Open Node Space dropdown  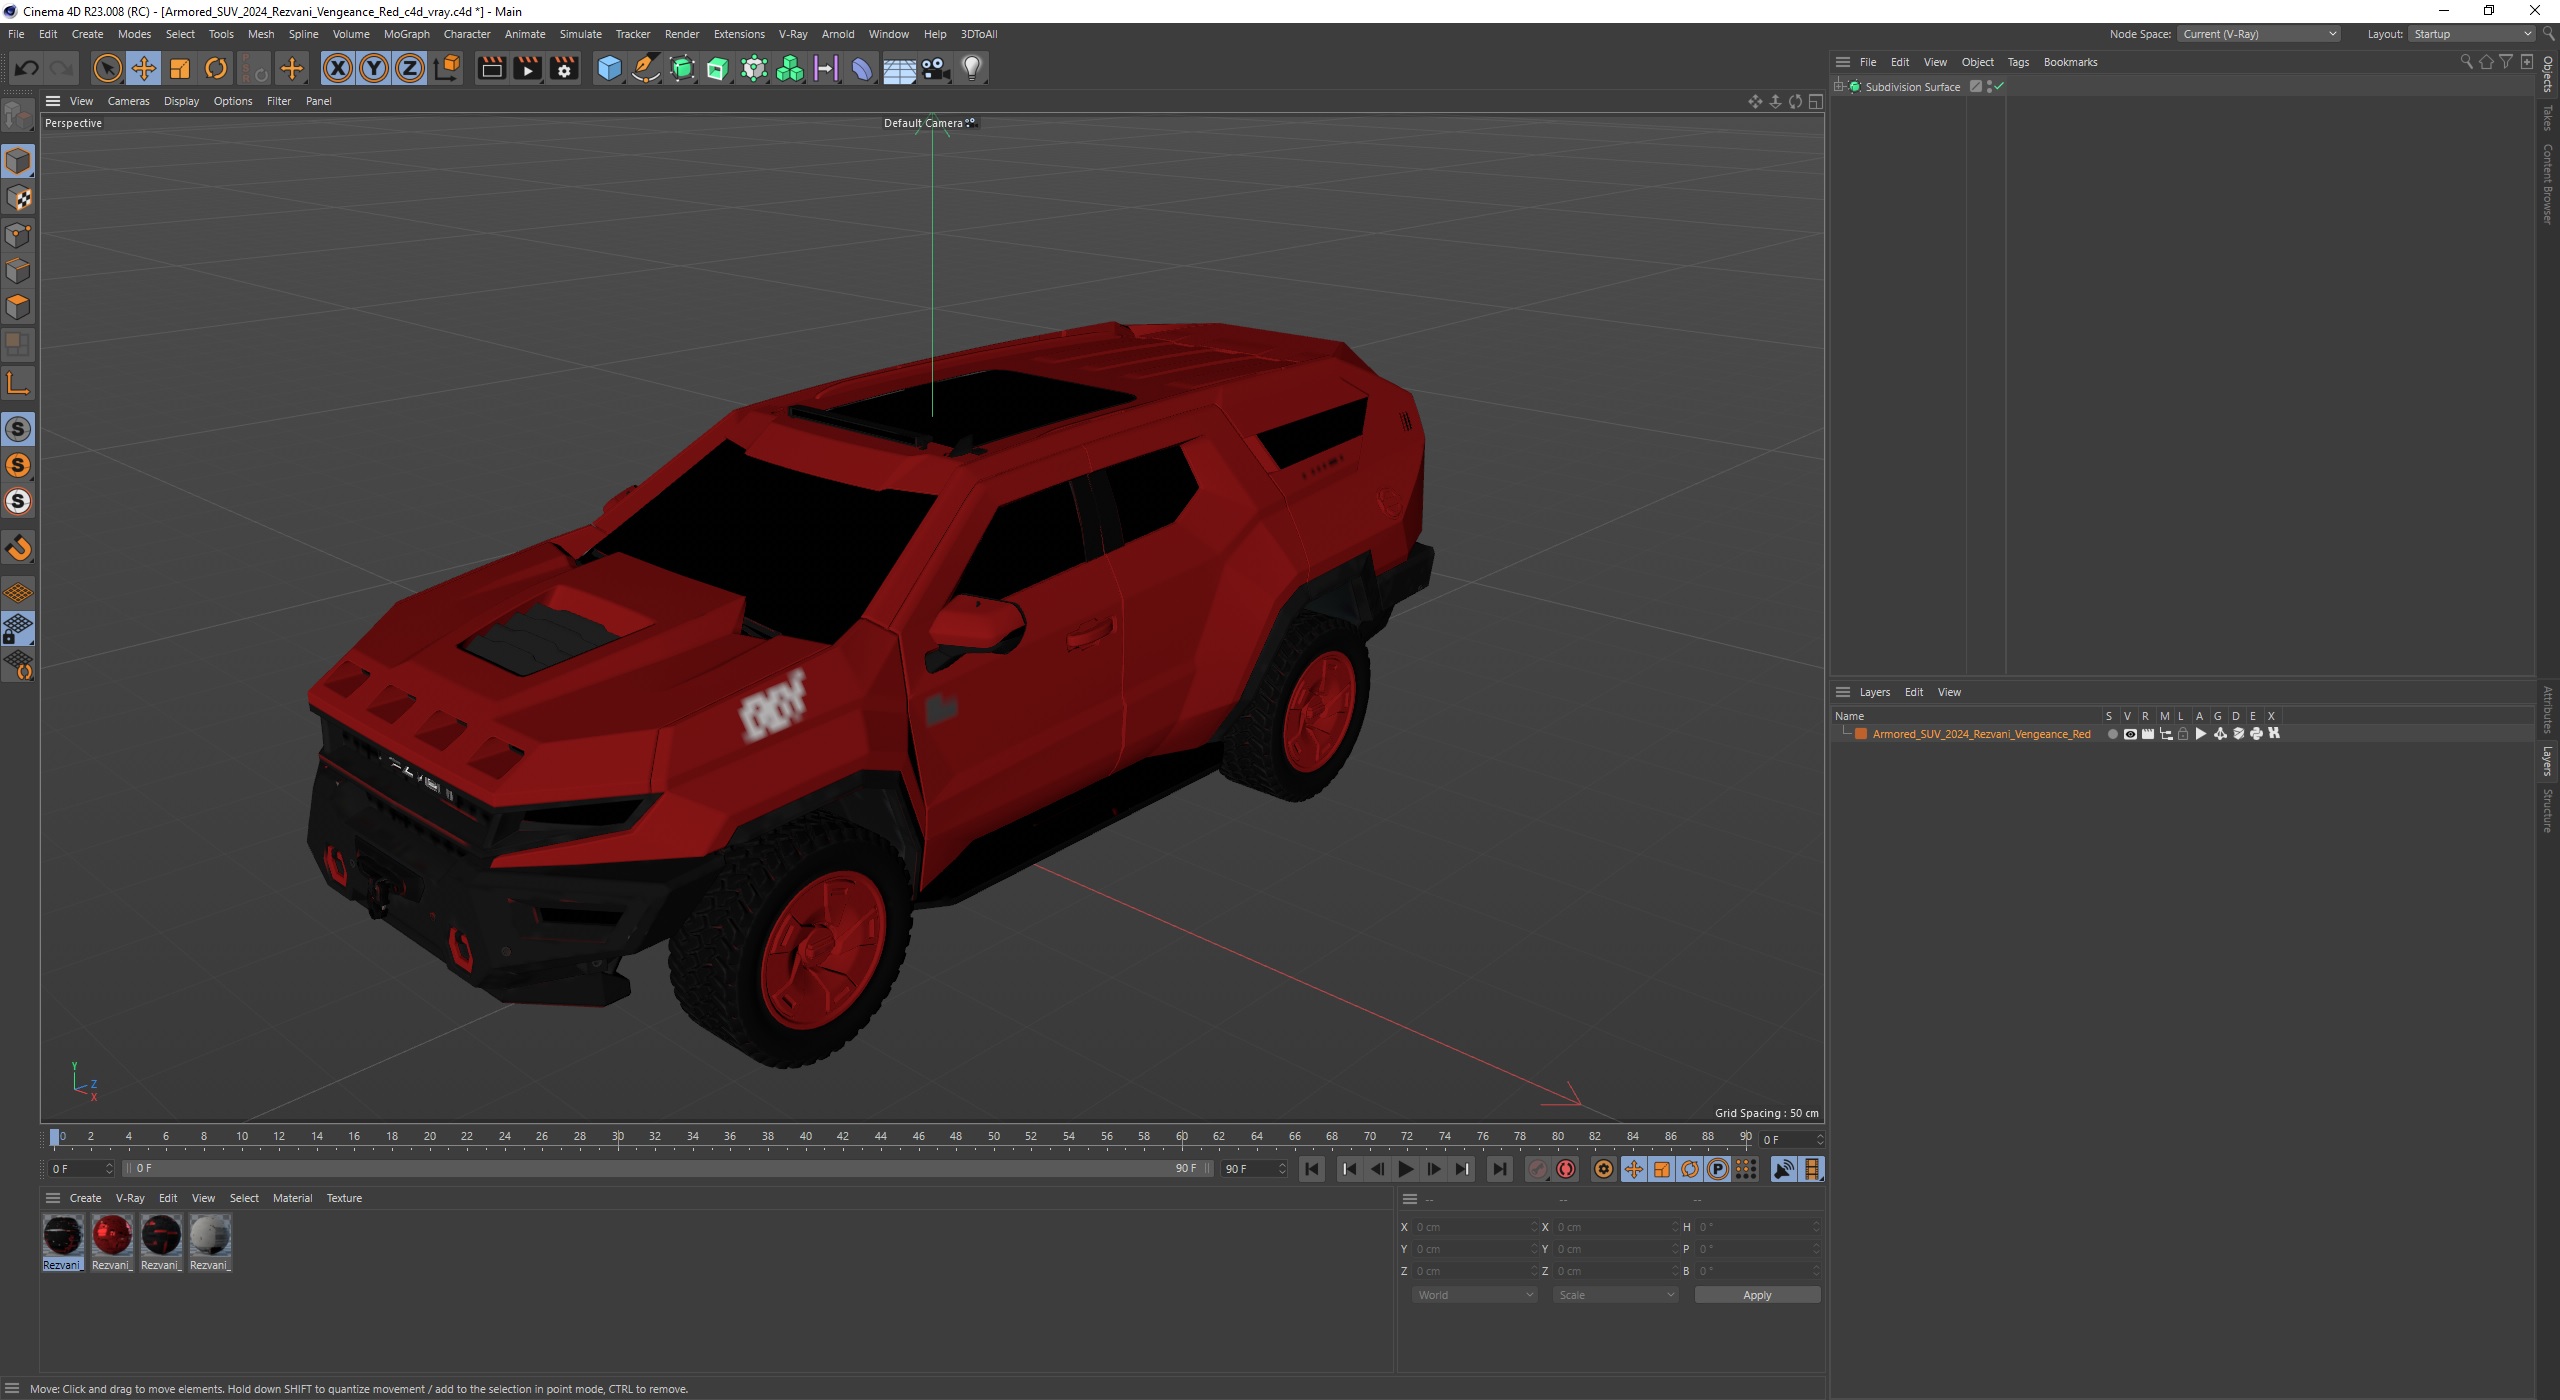(2259, 34)
